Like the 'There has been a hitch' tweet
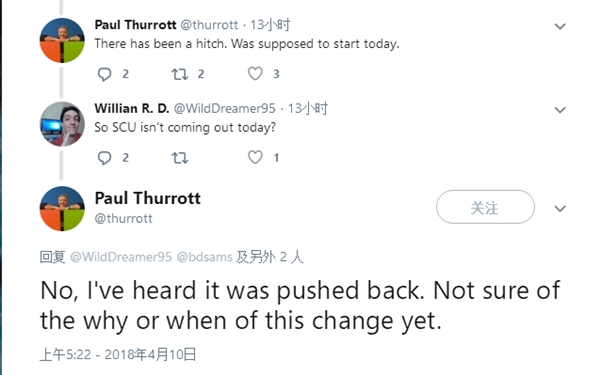The image size is (600, 375). [255, 73]
